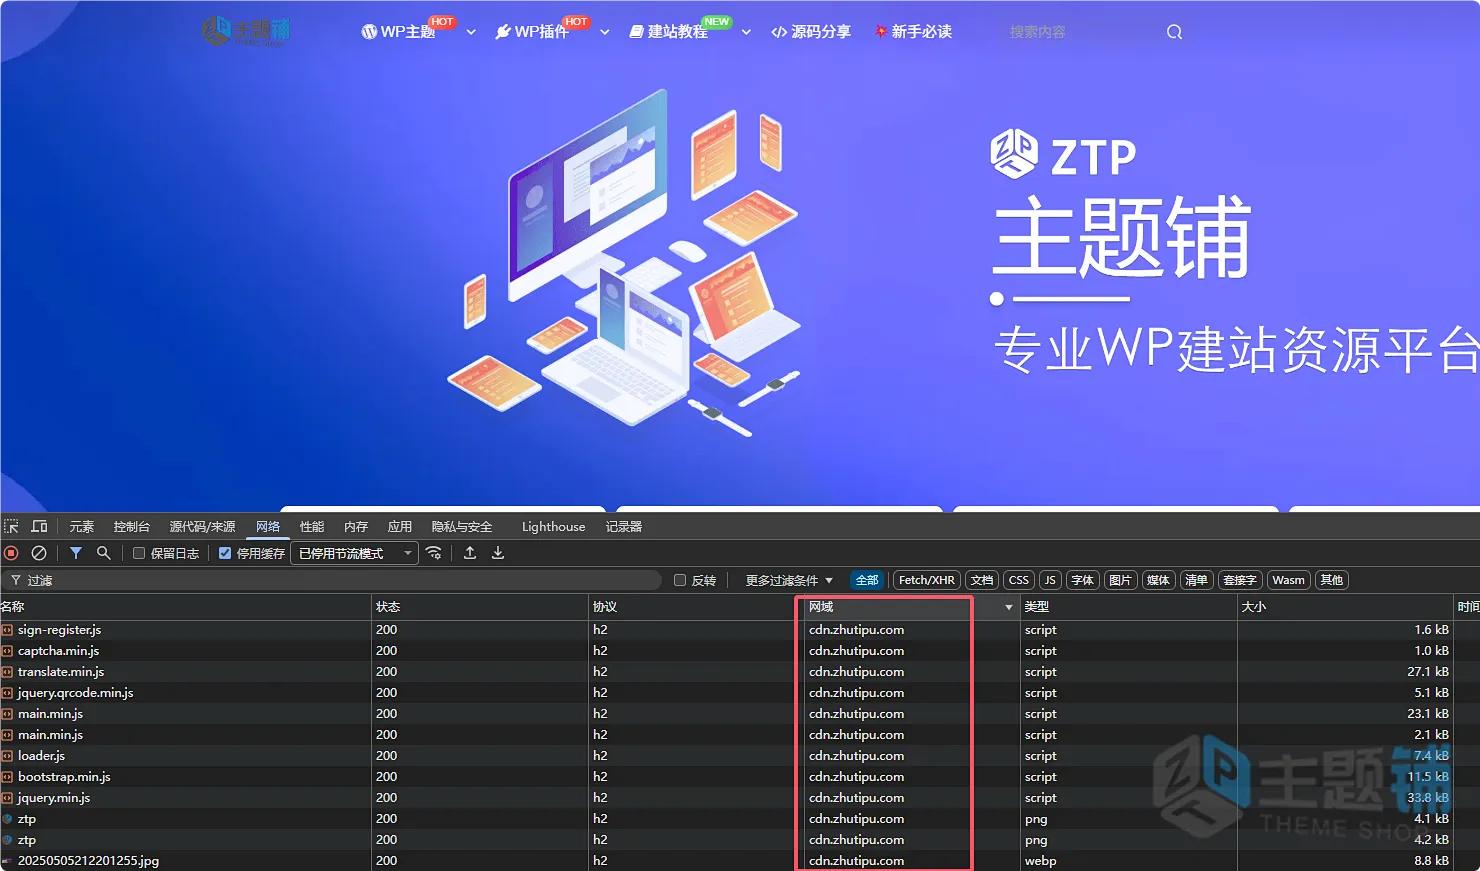
Task: Open the network search magnifier
Action: click(103, 553)
